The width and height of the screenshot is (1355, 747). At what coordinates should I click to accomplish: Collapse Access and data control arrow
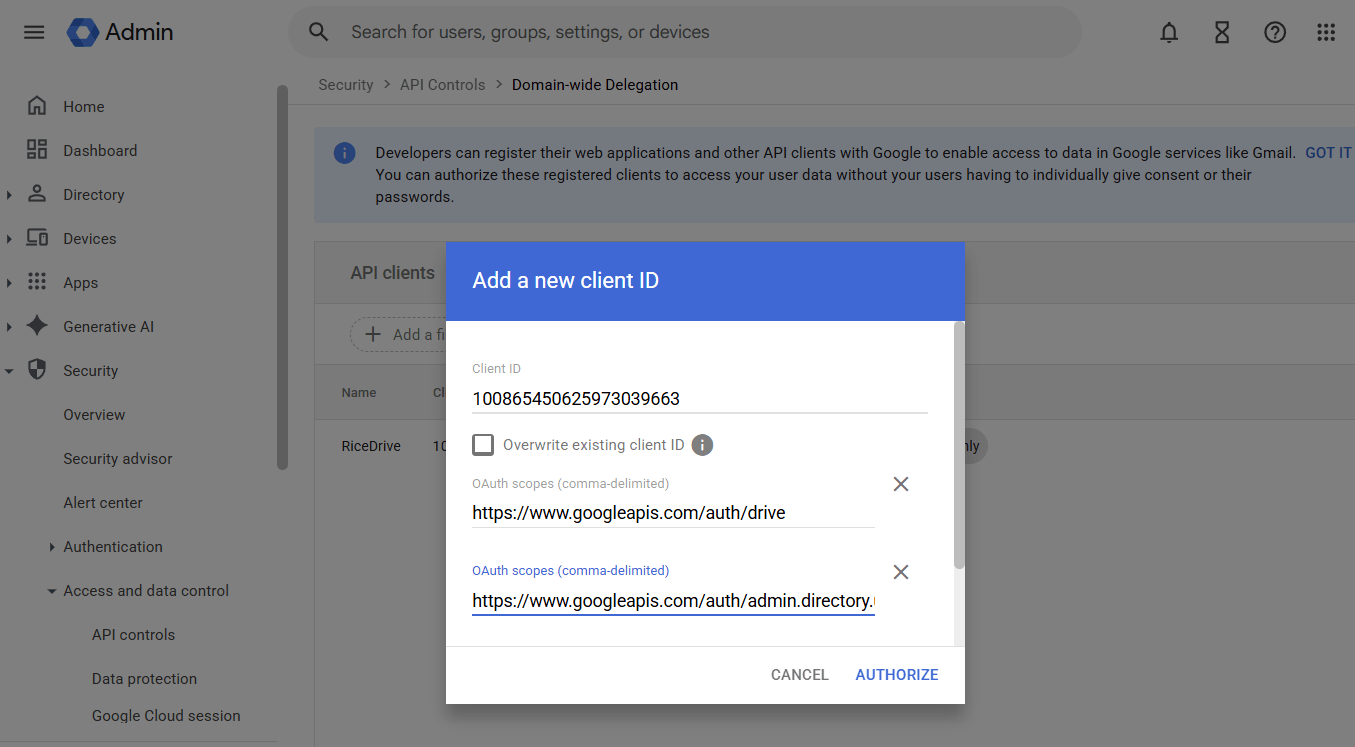click(x=52, y=591)
